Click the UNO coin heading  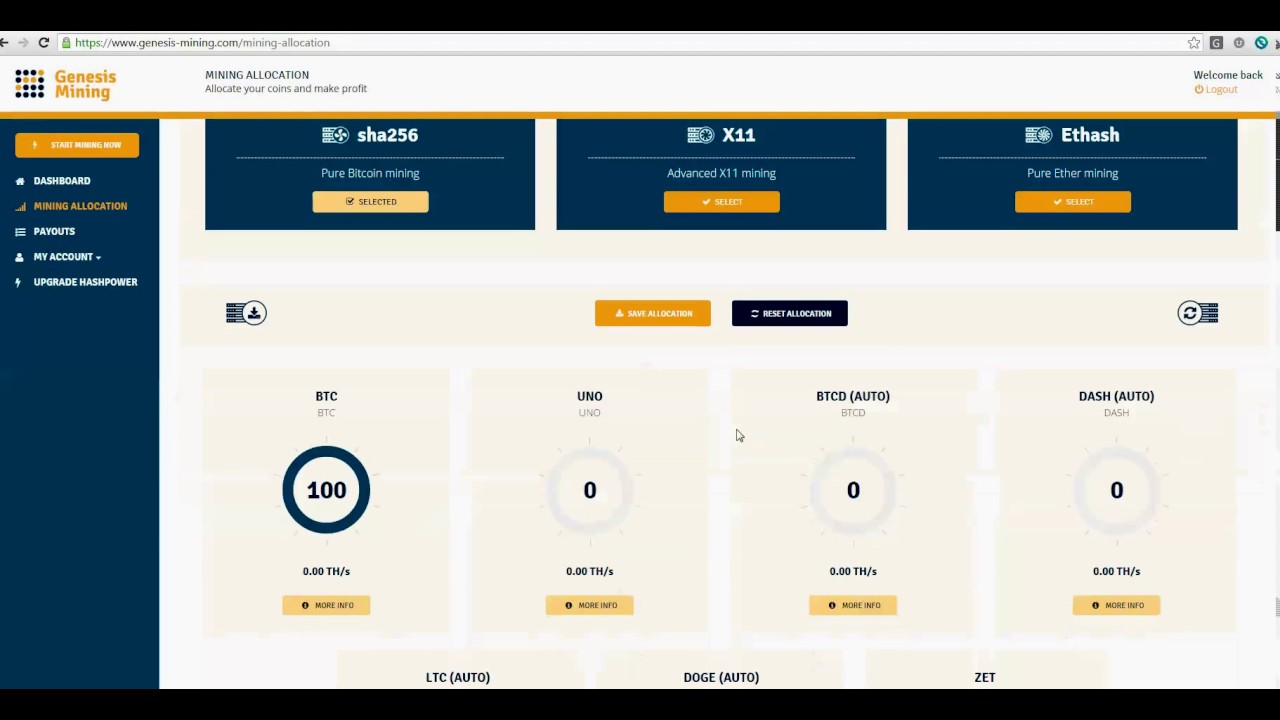(x=590, y=396)
